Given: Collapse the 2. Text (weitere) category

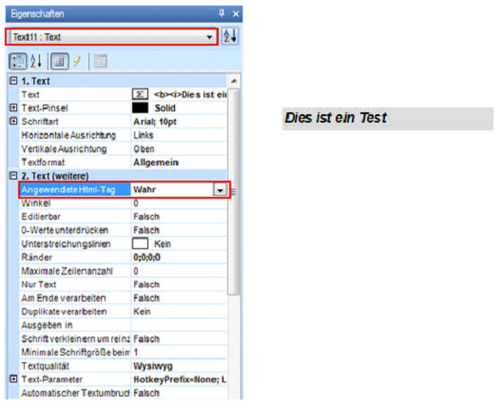Looking at the screenshot, I should [13, 176].
